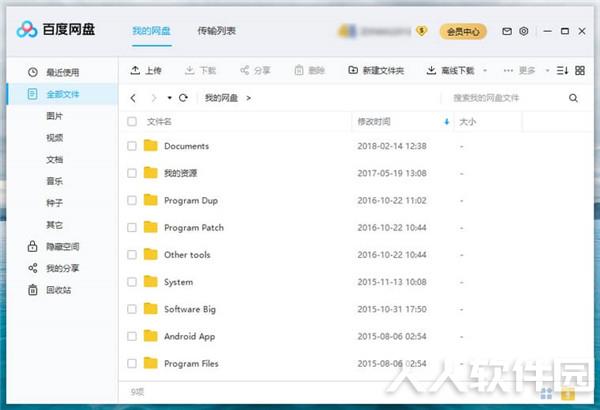Select the Software Big folder name

(190, 309)
